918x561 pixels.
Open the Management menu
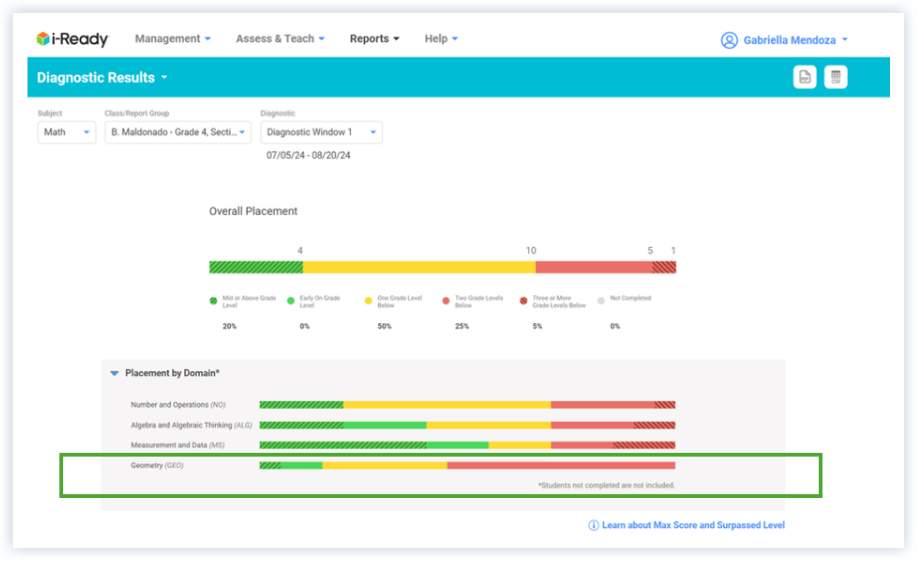173,39
